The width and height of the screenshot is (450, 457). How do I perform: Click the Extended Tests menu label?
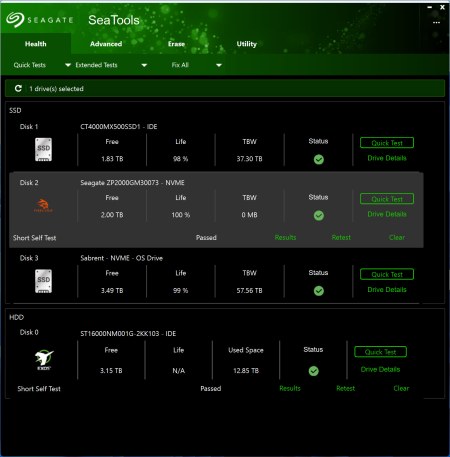[x=96, y=65]
